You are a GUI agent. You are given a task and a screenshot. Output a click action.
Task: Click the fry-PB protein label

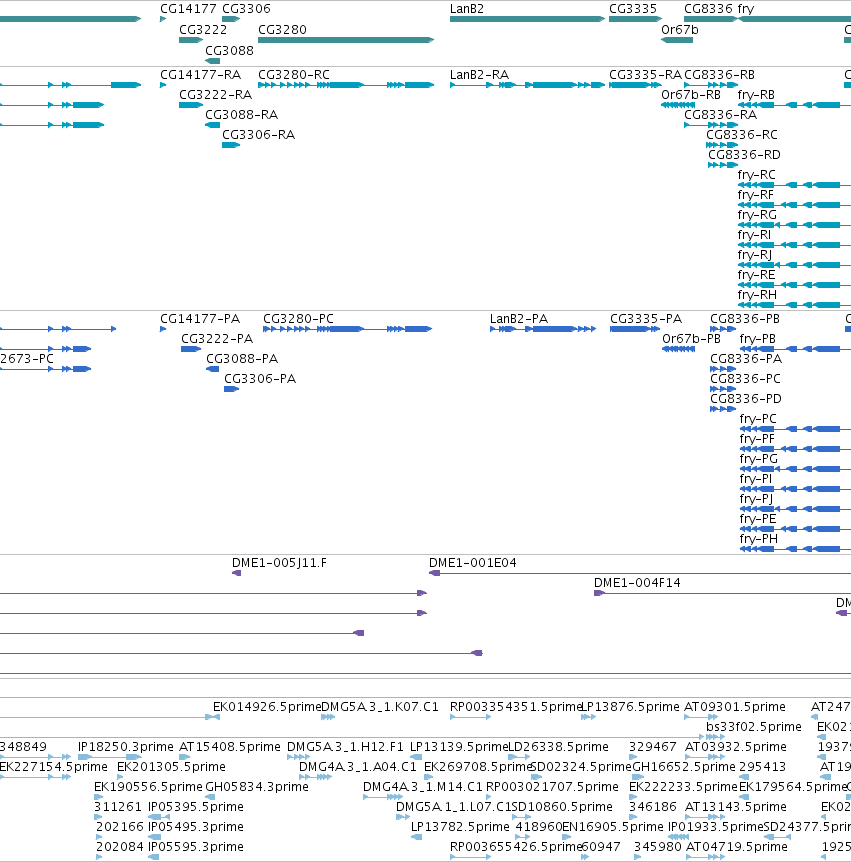pos(758,339)
